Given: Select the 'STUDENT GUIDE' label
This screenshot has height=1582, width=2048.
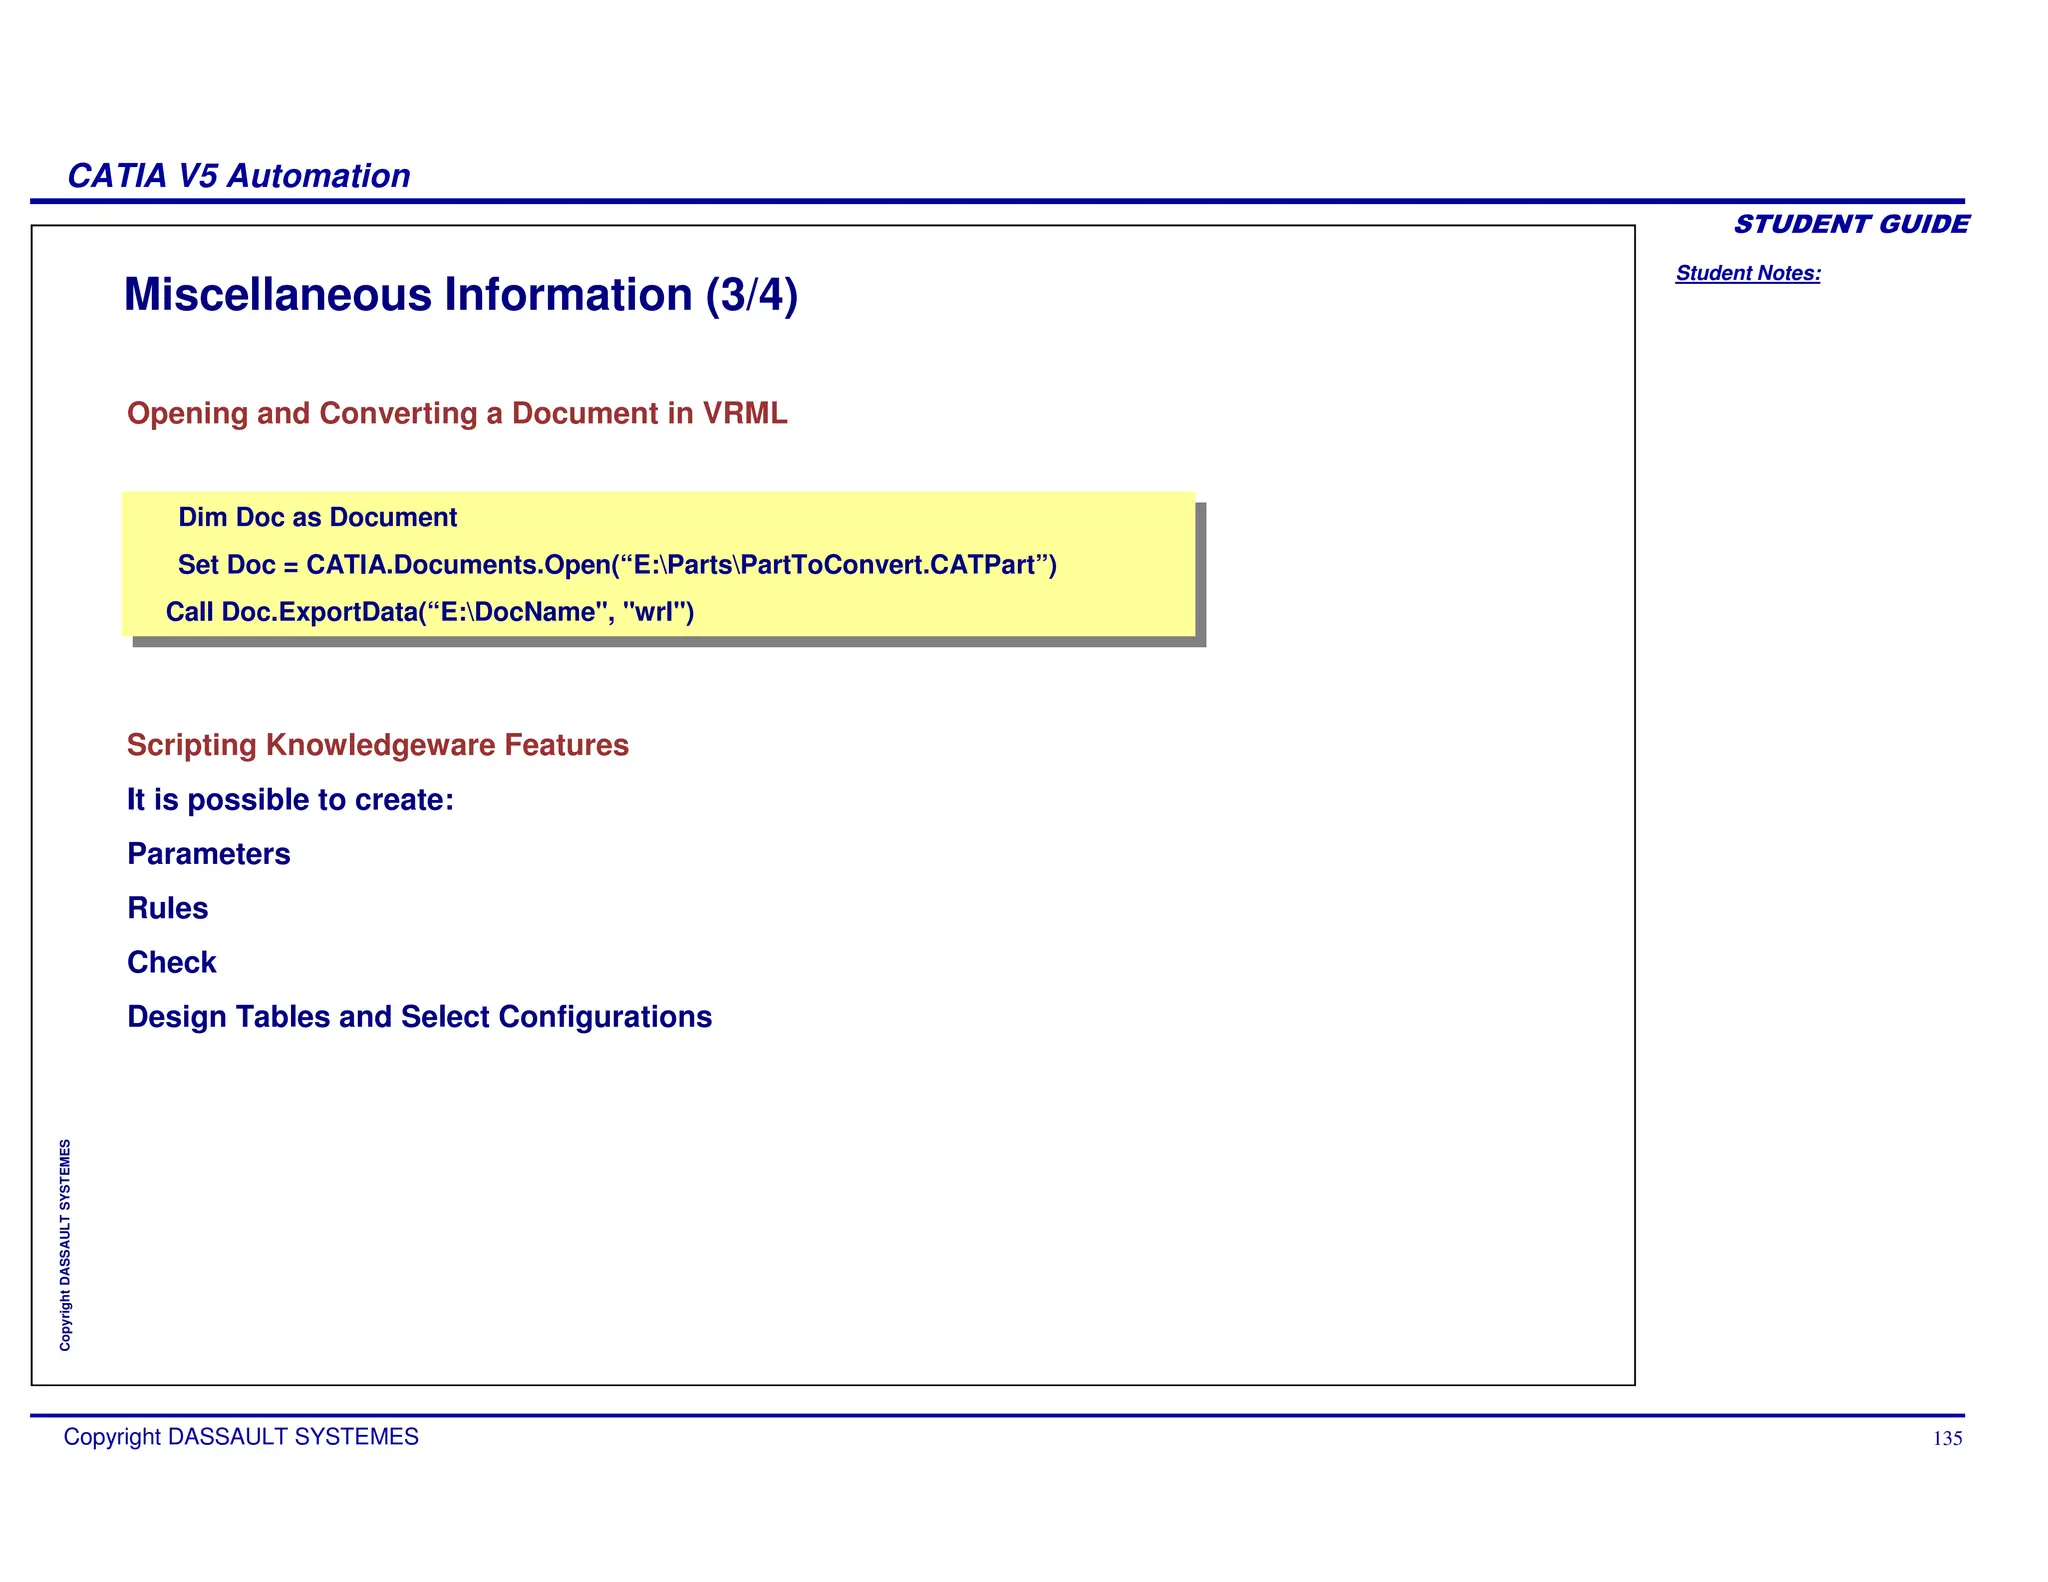Looking at the screenshot, I should coord(1851,224).
